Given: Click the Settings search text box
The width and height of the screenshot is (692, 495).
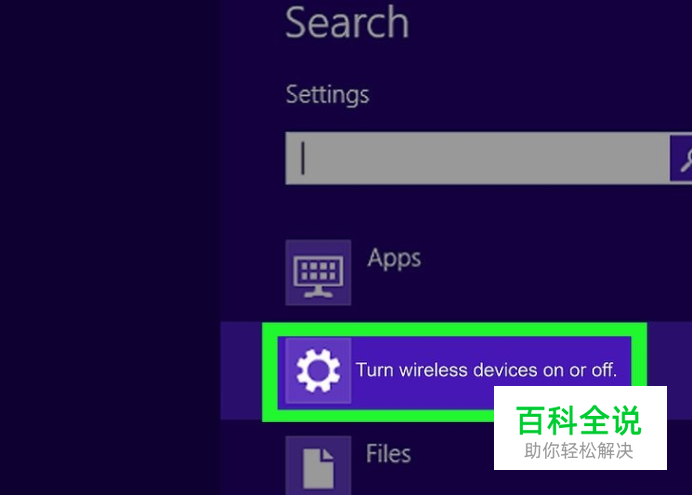Looking at the screenshot, I should point(477,158).
